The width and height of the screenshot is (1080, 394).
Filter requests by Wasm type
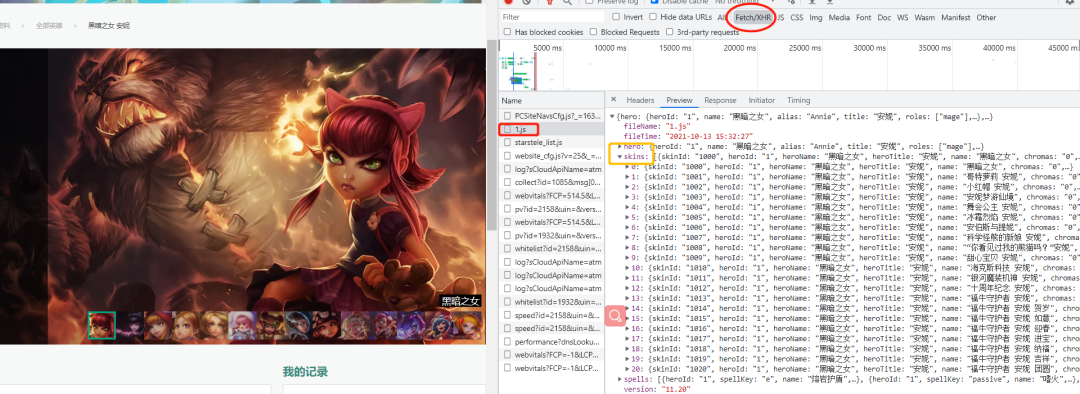[x=924, y=18]
